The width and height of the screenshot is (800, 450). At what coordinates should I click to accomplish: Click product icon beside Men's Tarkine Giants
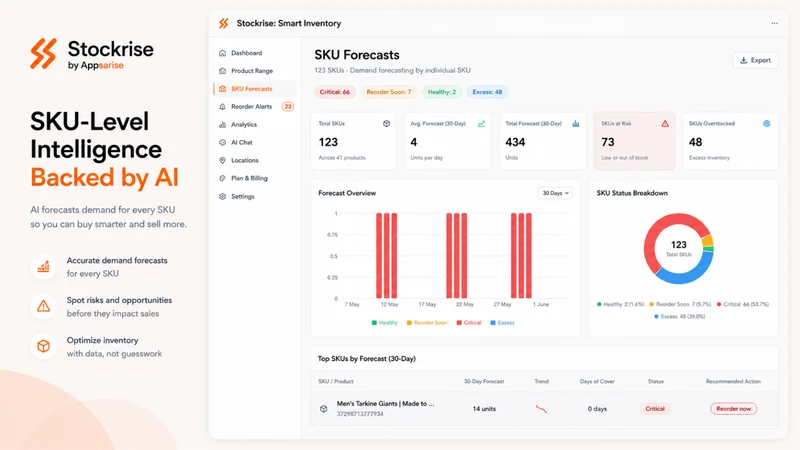(323, 409)
